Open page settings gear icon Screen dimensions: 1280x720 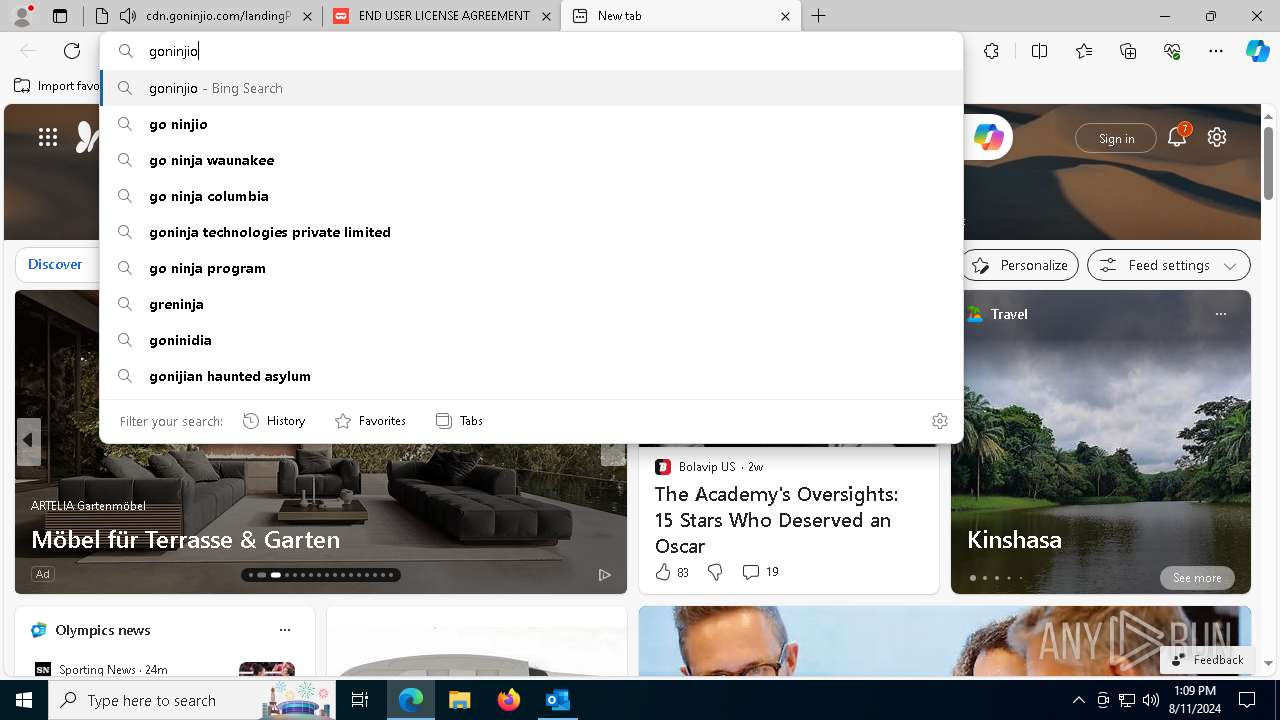pyautogui.click(x=1217, y=137)
